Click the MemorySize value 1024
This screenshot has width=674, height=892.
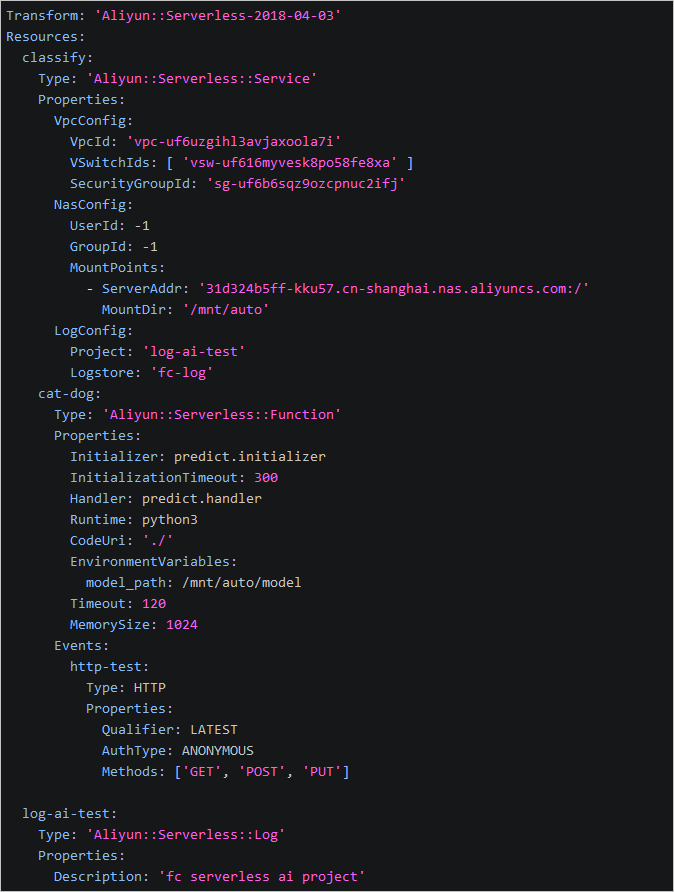point(181,624)
